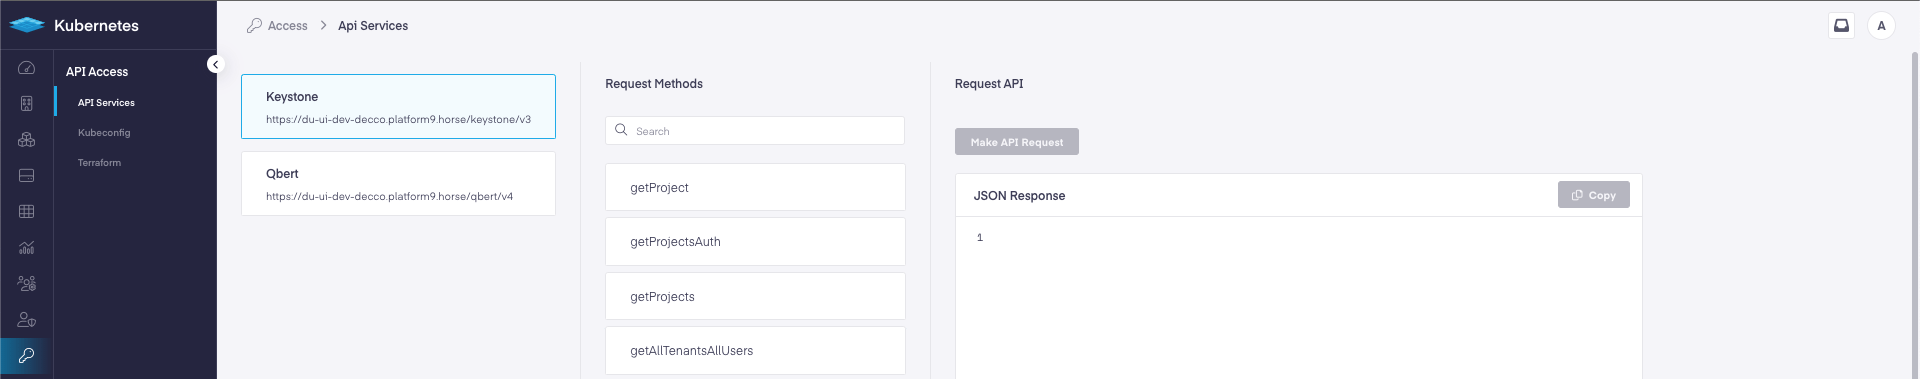Open the monitoring chart icon in sidebar

(x=27, y=248)
